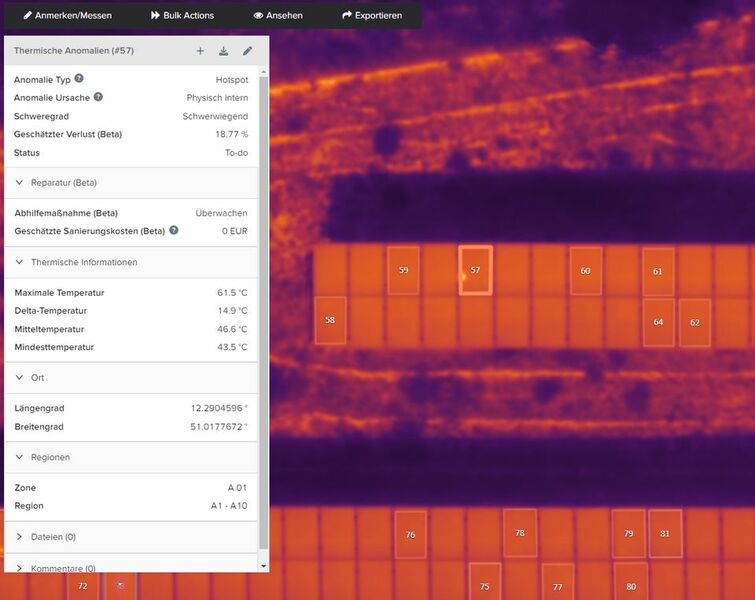The image size is (755, 600).
Task: Collapse the Reparatur (Beta) section
Action: point(20,183)
